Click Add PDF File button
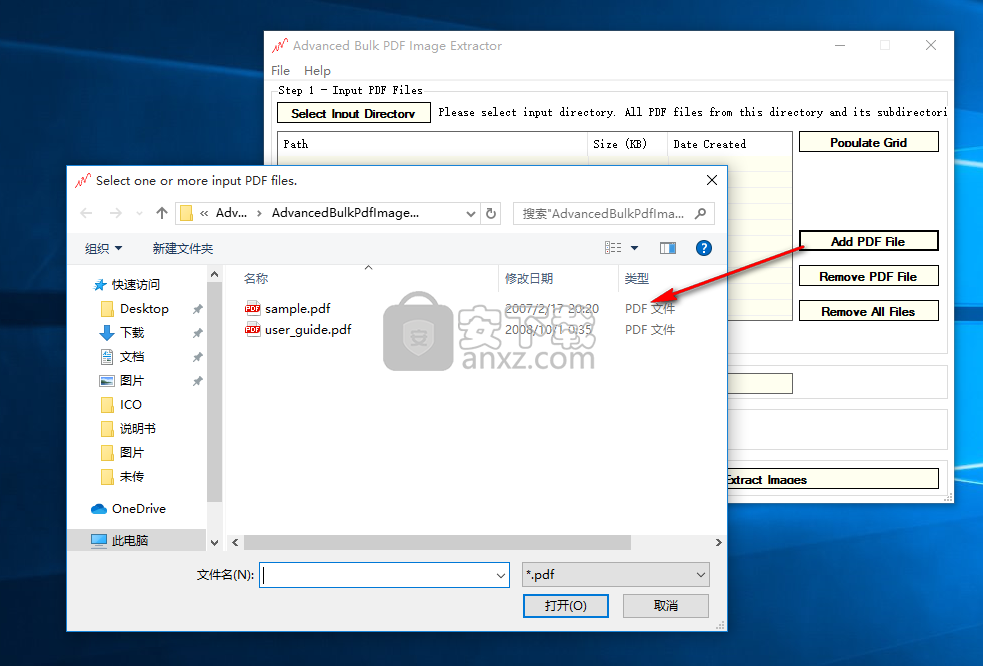Screen dimensions: 983x666 pyautogui.click(x=868, y=241)
